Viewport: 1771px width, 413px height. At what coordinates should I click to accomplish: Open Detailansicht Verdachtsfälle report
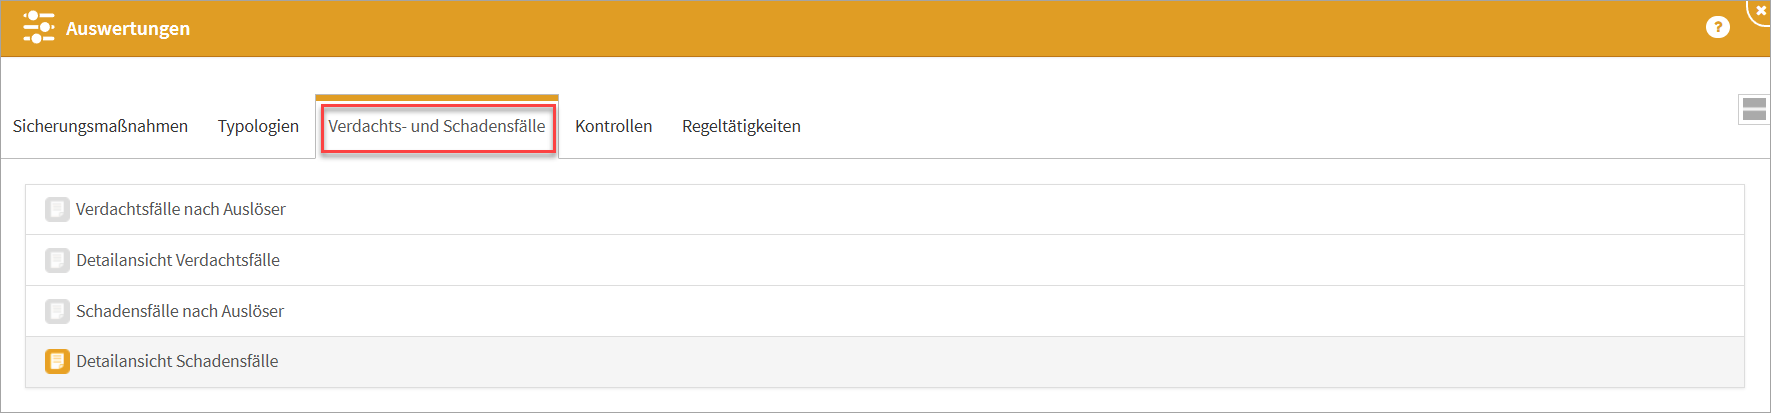click(x=178, y=260)
